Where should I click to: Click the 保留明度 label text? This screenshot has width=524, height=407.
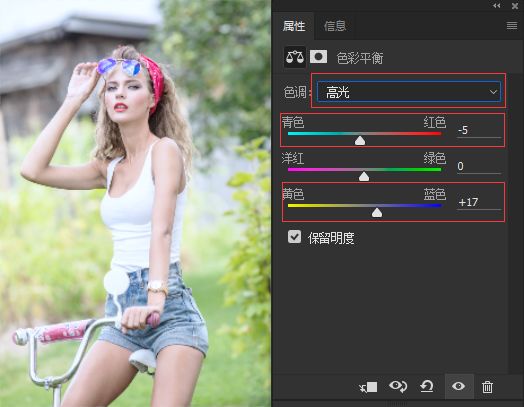pyautogui.click(x=331, y=238)
